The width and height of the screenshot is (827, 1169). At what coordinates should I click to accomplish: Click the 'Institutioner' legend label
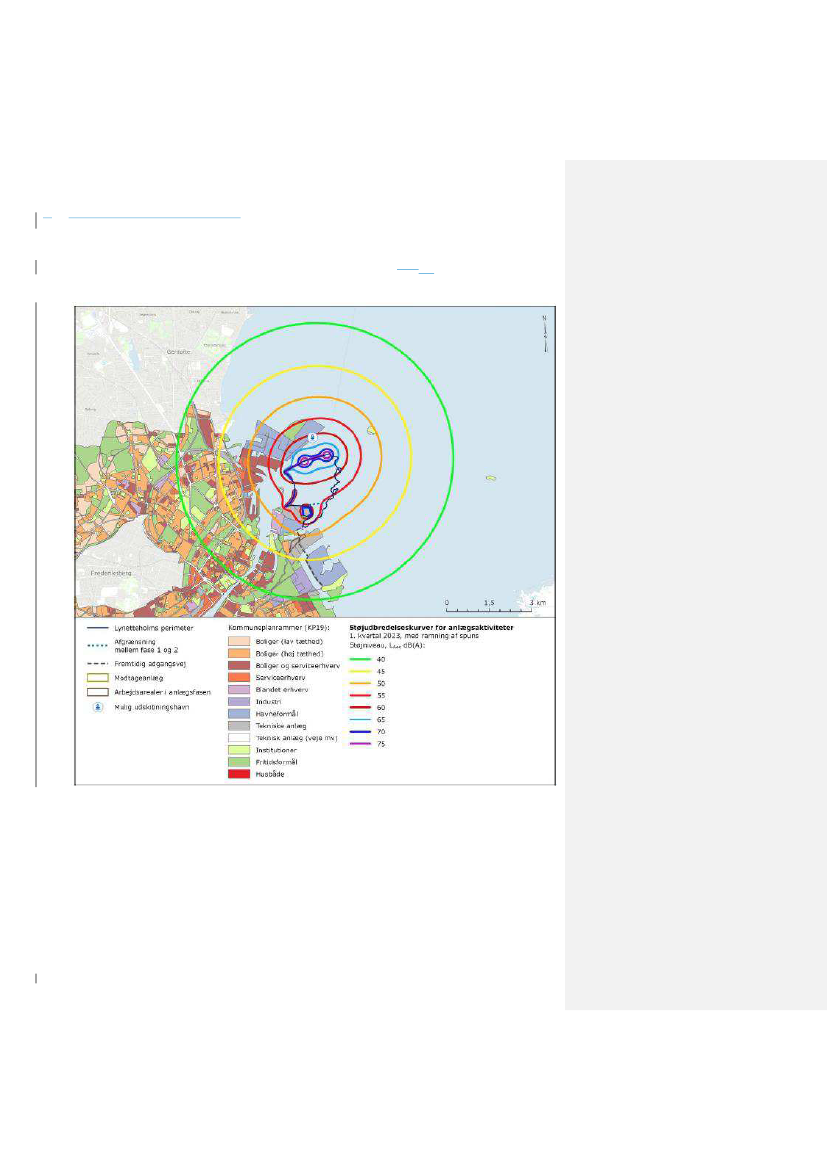coord(276,750)
